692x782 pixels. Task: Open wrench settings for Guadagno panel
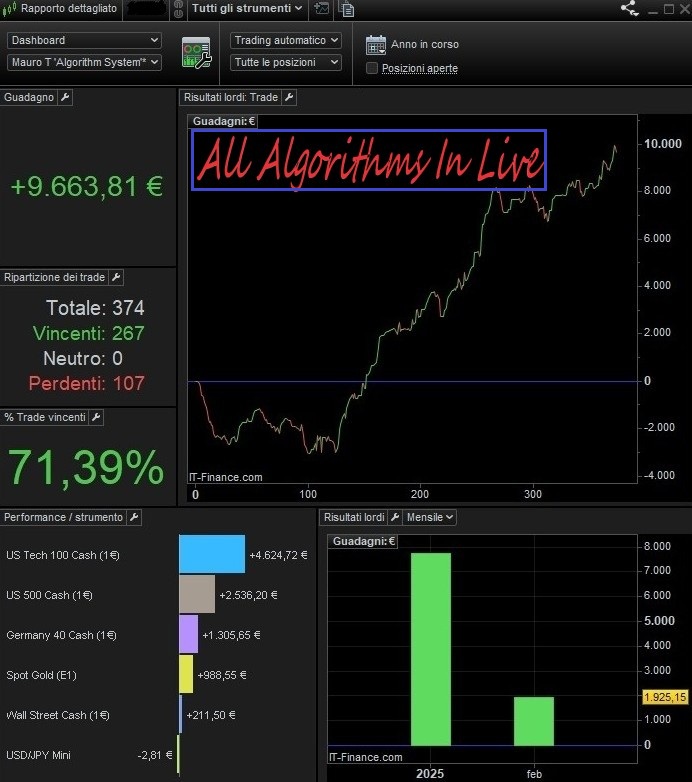click(x=65, y=97)
